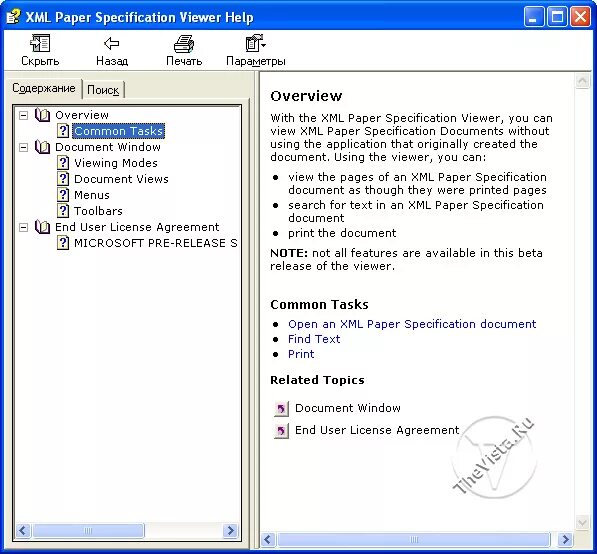This screenshot has height=554, width=597.
Task: Select Menus topic in the tree
Action: 92,195
